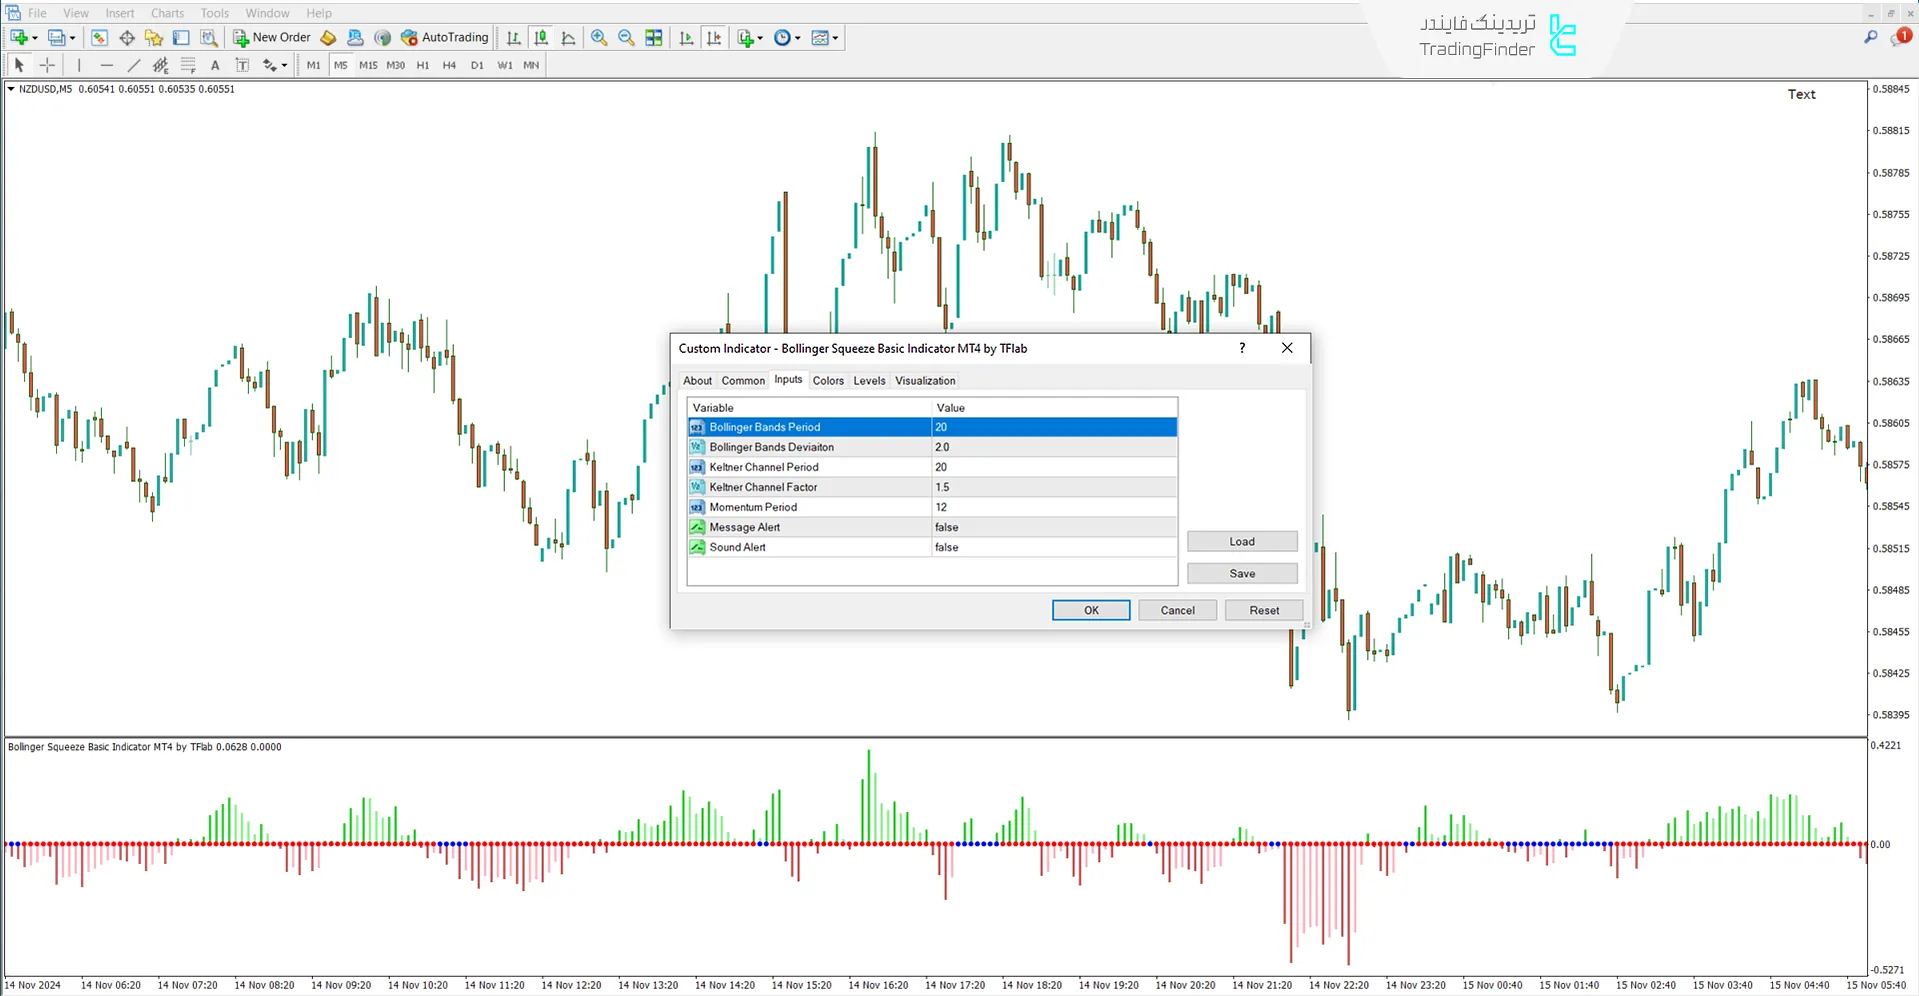Expand the Periods dropdown
Image resolution: width=1919 pixels, height=996 pixels.
787,37
